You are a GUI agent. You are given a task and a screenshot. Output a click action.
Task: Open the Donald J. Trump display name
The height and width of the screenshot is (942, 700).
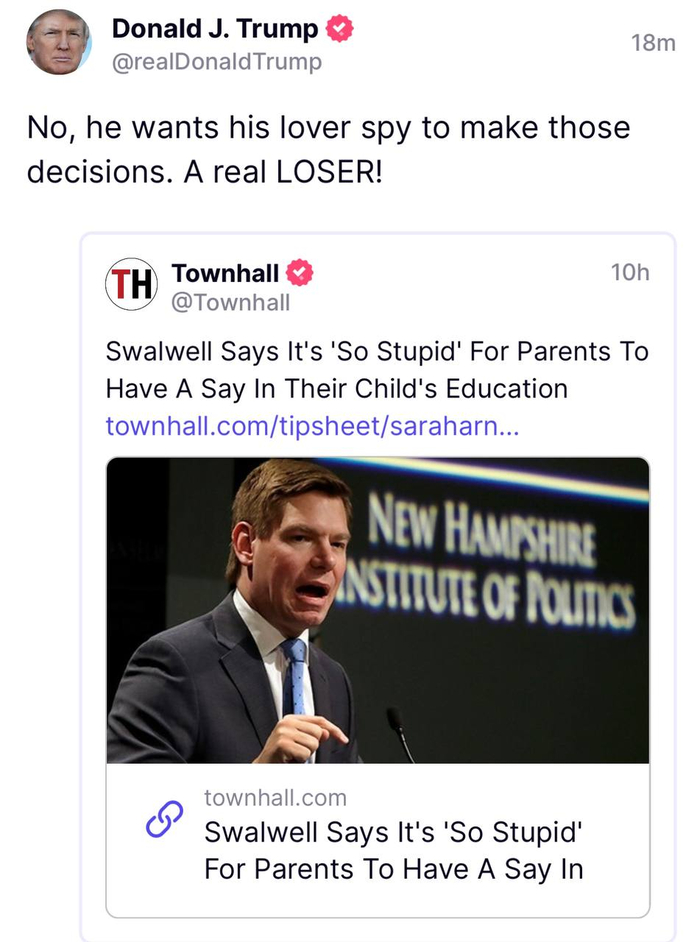214,31
